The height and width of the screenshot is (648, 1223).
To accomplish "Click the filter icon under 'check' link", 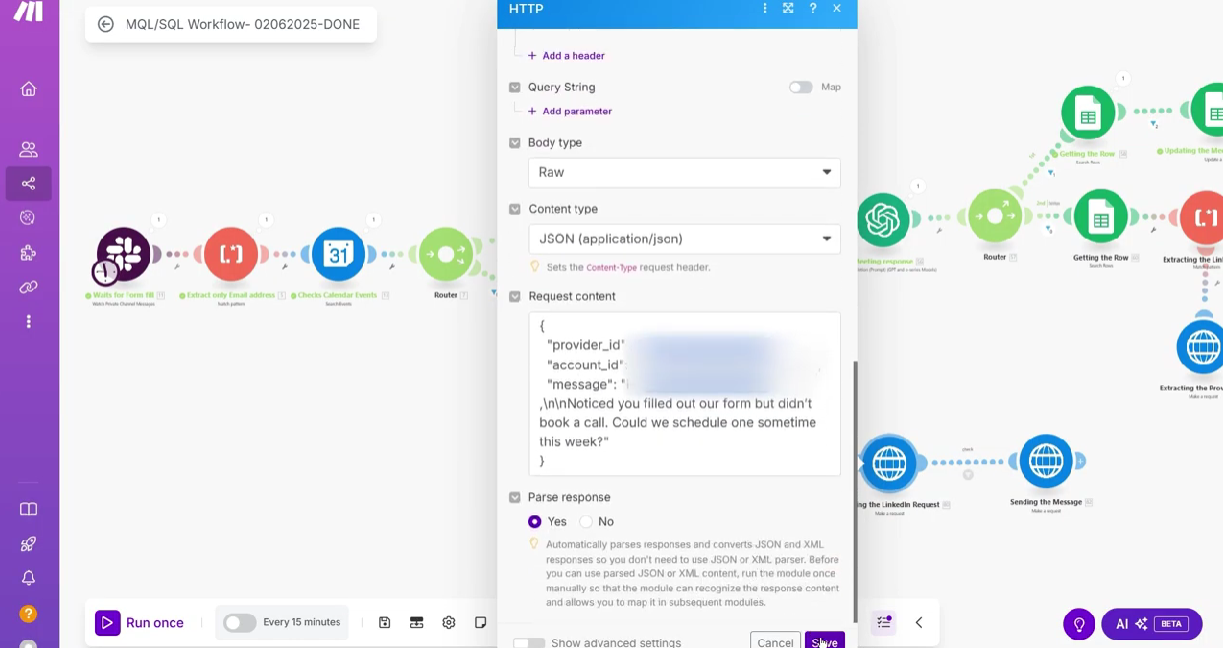I will (968, 475).
